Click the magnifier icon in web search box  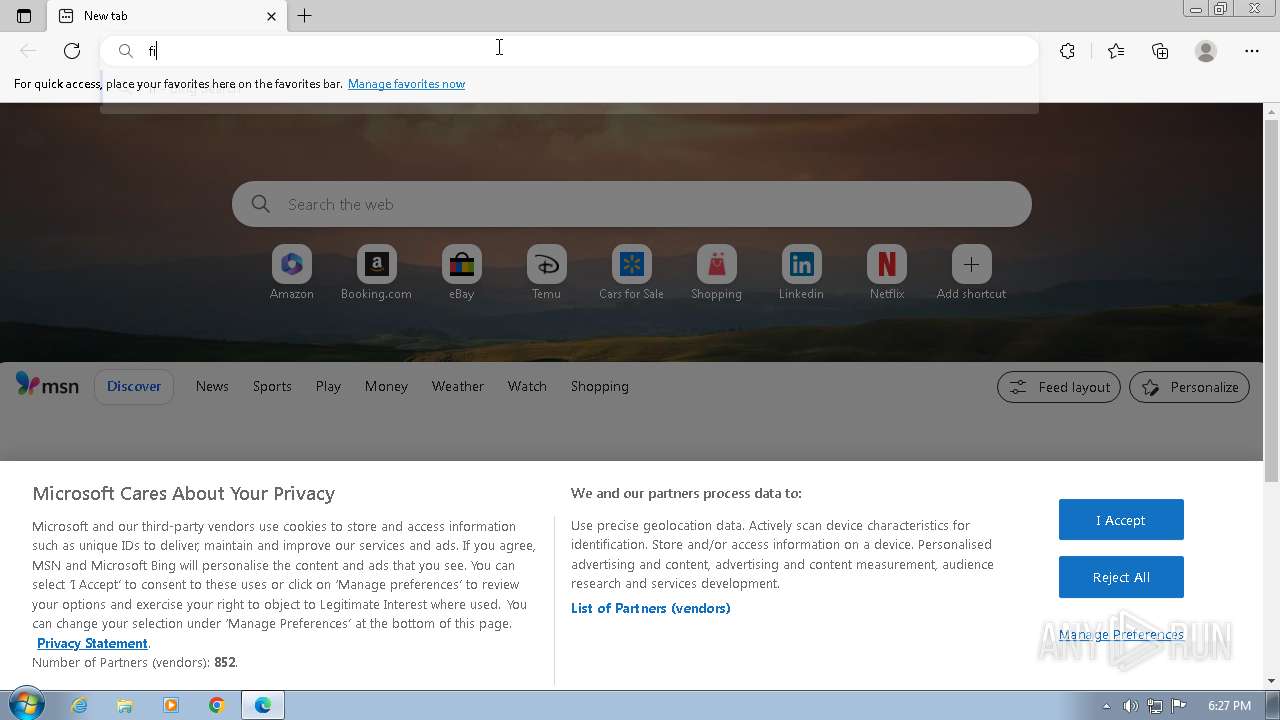[x=261, y=204]
